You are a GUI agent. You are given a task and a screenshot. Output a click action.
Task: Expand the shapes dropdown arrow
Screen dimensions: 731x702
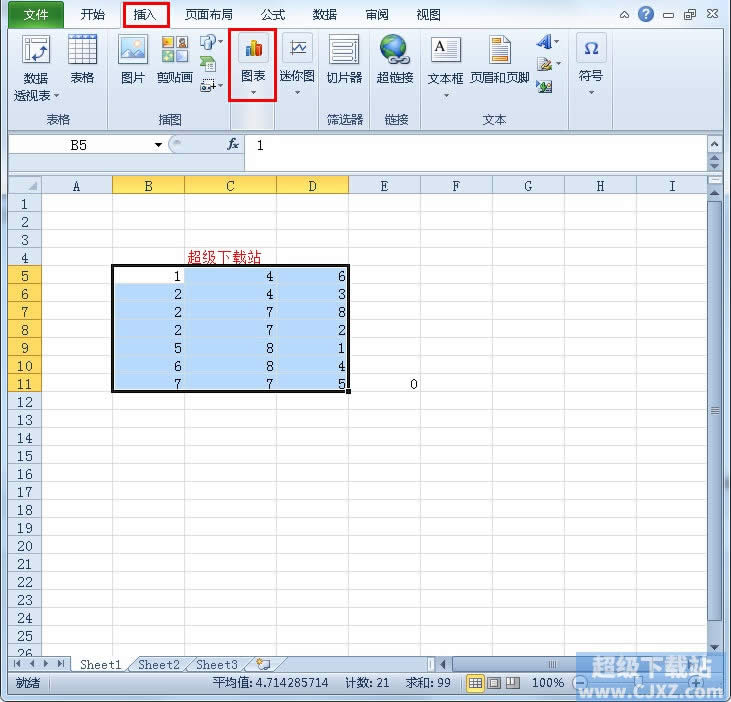pos(220,42)
